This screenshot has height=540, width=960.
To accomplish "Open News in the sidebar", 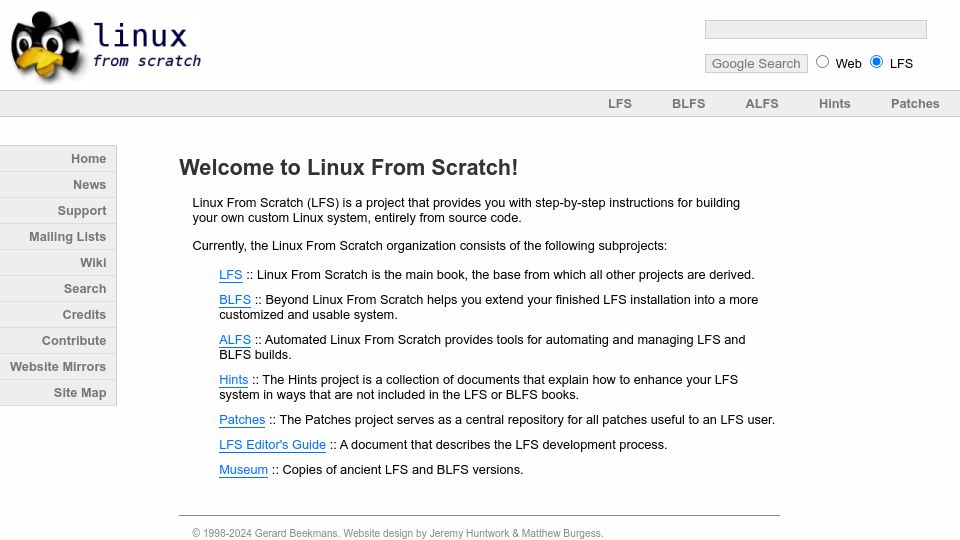I will pos(58,185).
